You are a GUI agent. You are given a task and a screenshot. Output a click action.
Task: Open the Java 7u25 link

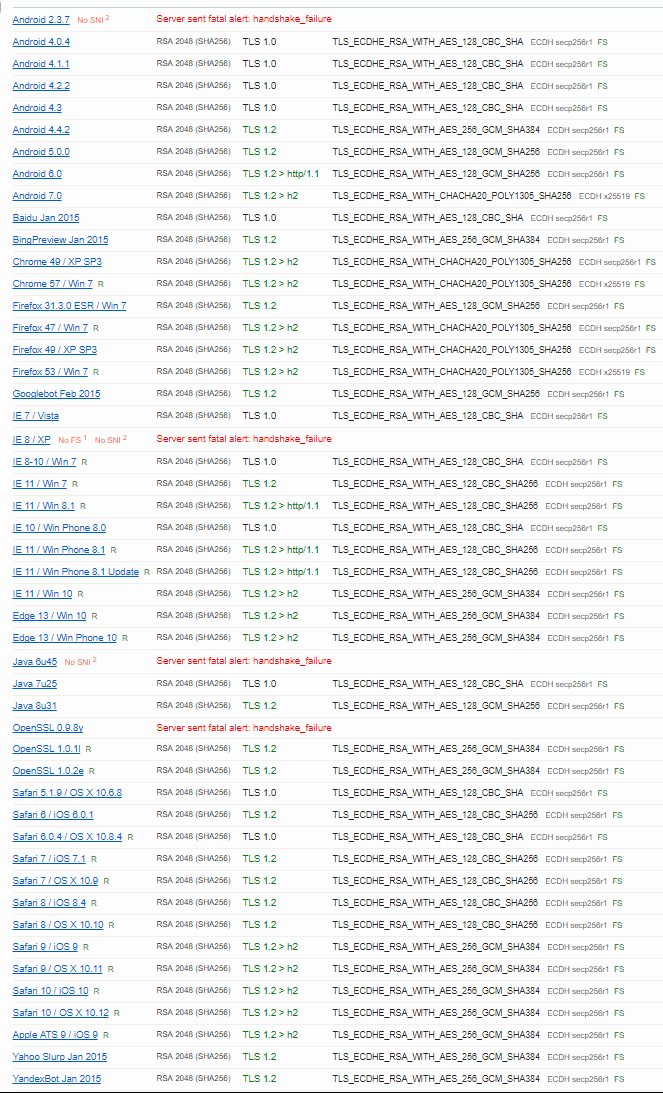click(35, 683)
